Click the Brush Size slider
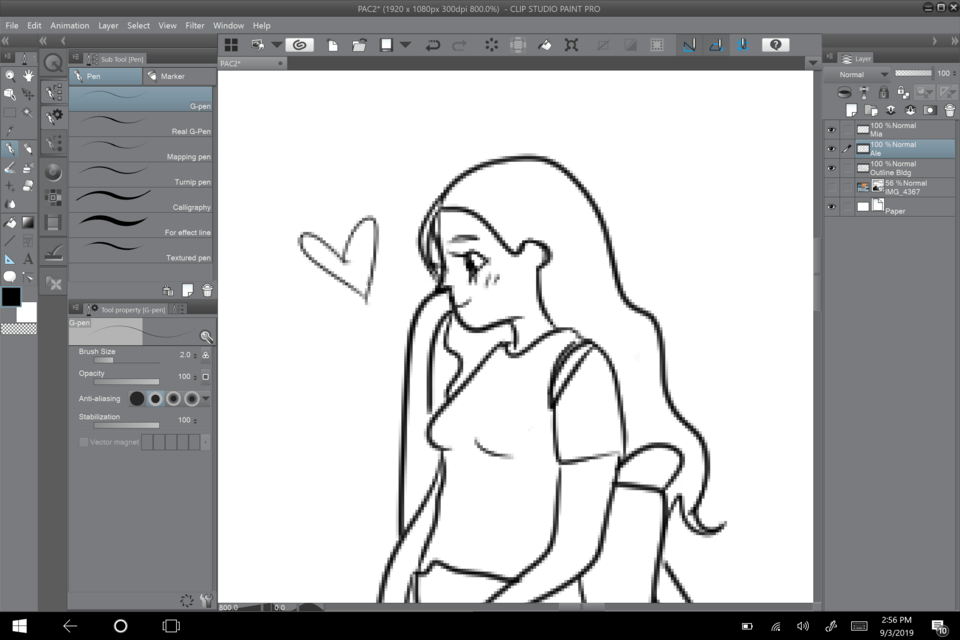 click(x=118, y=360)
